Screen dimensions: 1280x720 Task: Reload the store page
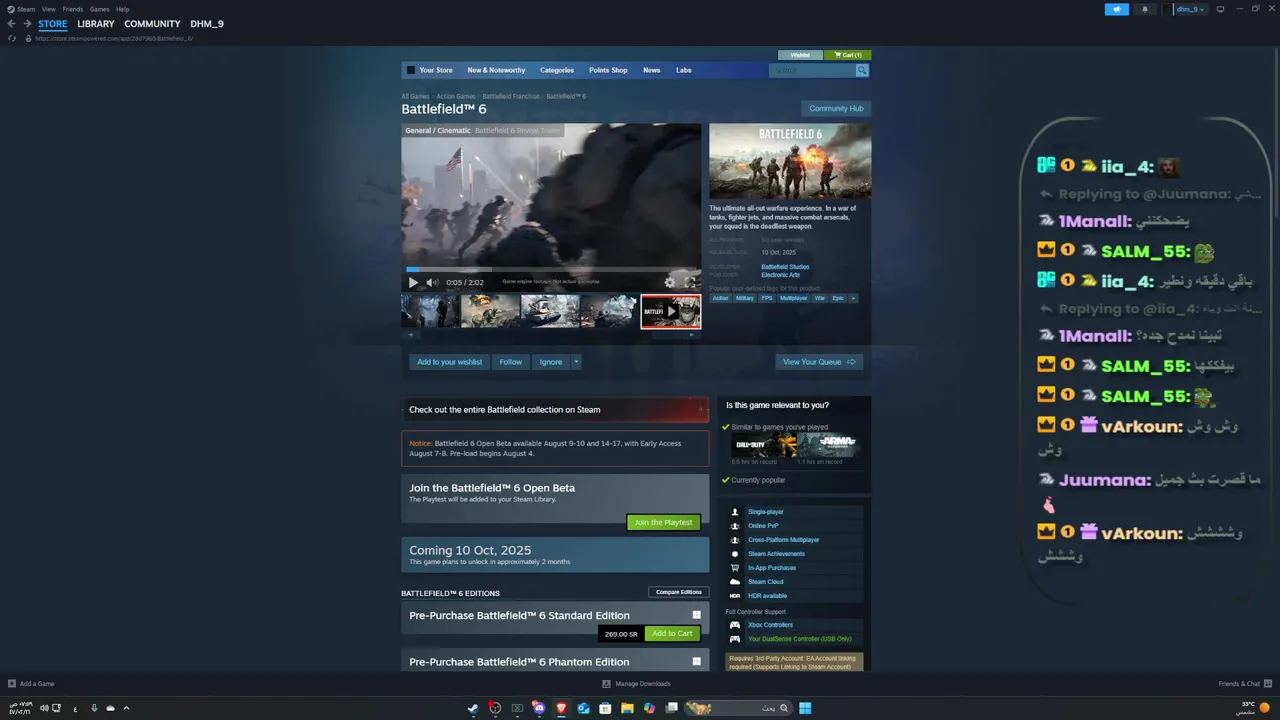12,38
